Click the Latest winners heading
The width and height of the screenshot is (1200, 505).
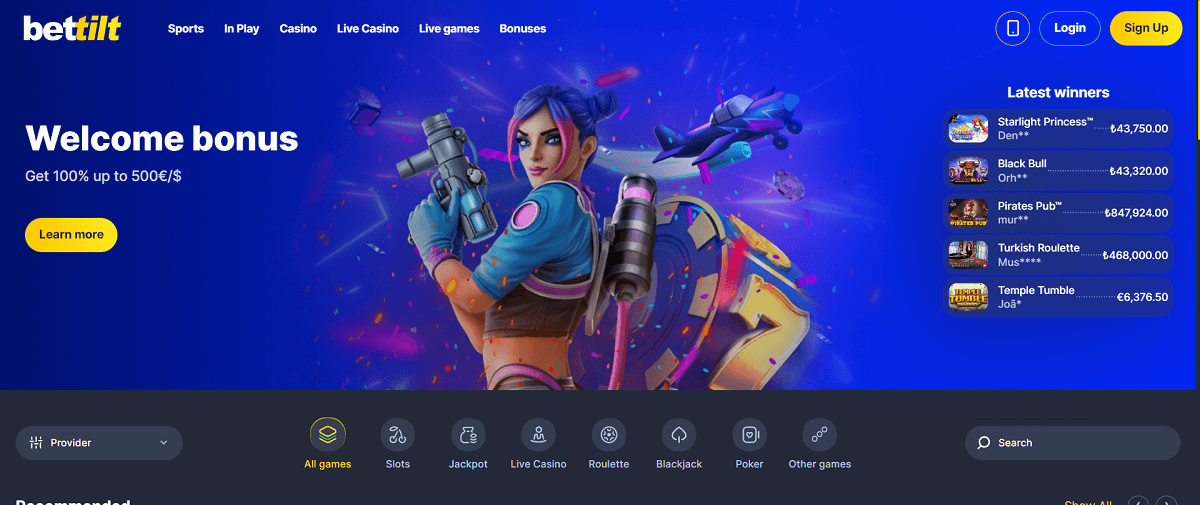[1058, 92]
